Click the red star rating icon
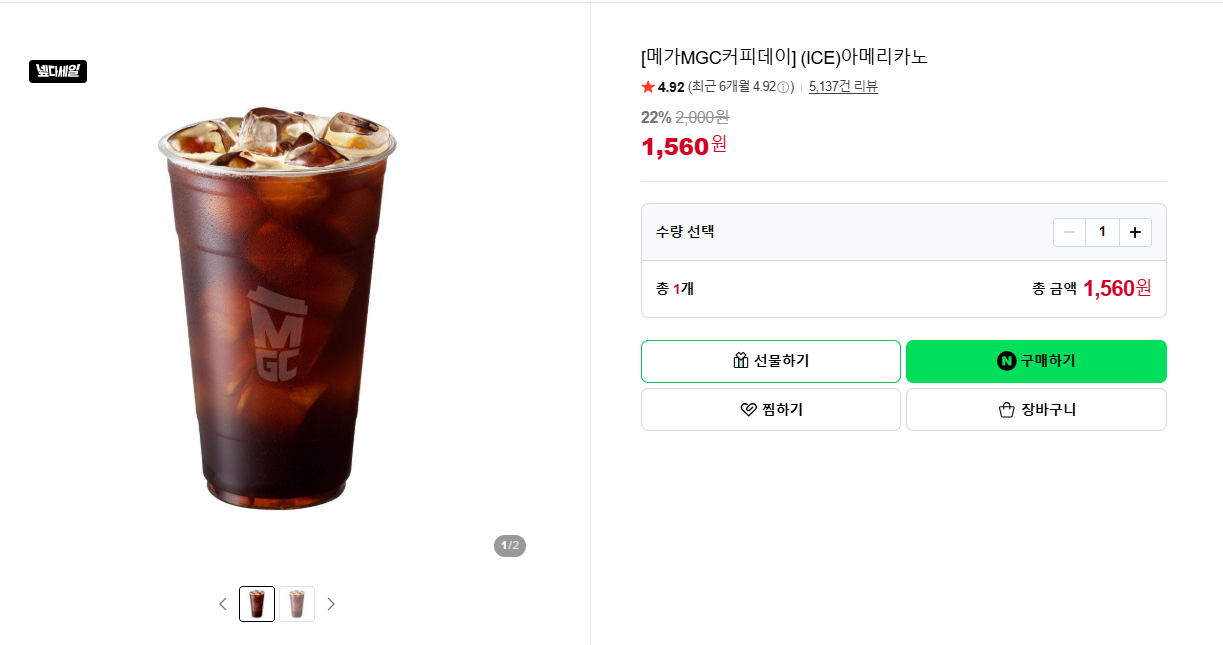This screenshot has height=645, width=1223. click(648, 87)
